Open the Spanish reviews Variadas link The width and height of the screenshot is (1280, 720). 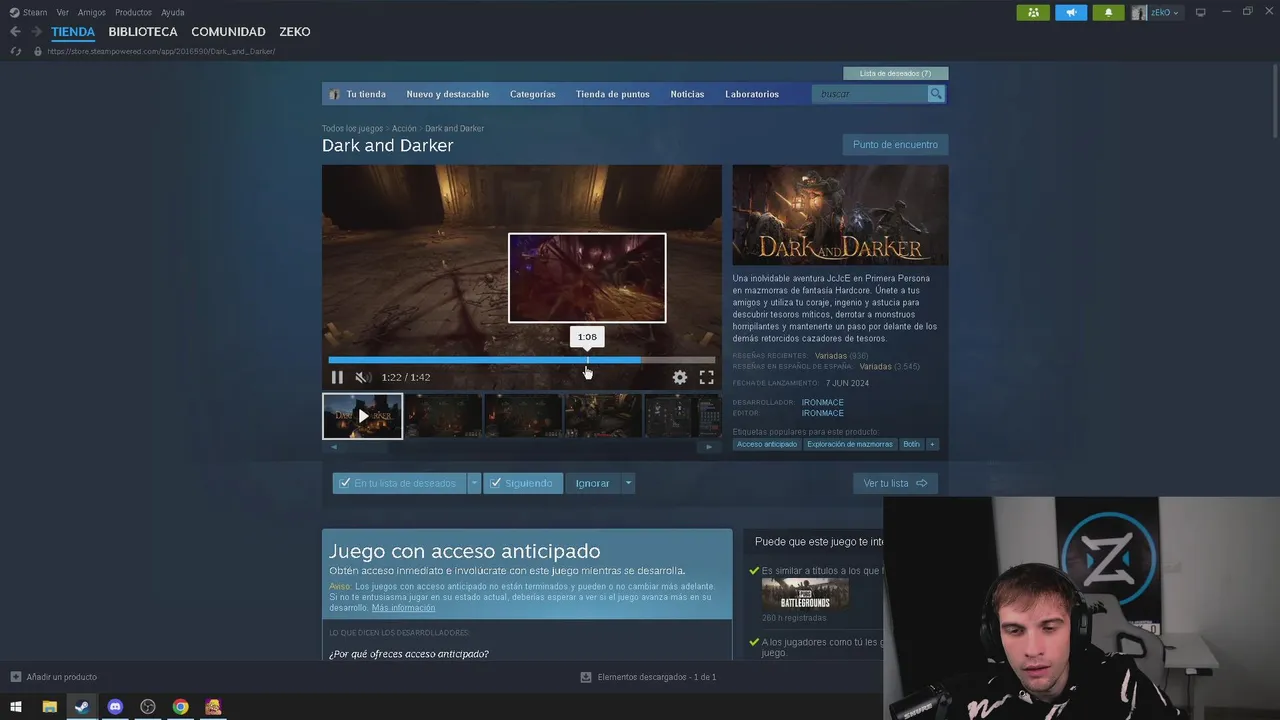(875, 367)
